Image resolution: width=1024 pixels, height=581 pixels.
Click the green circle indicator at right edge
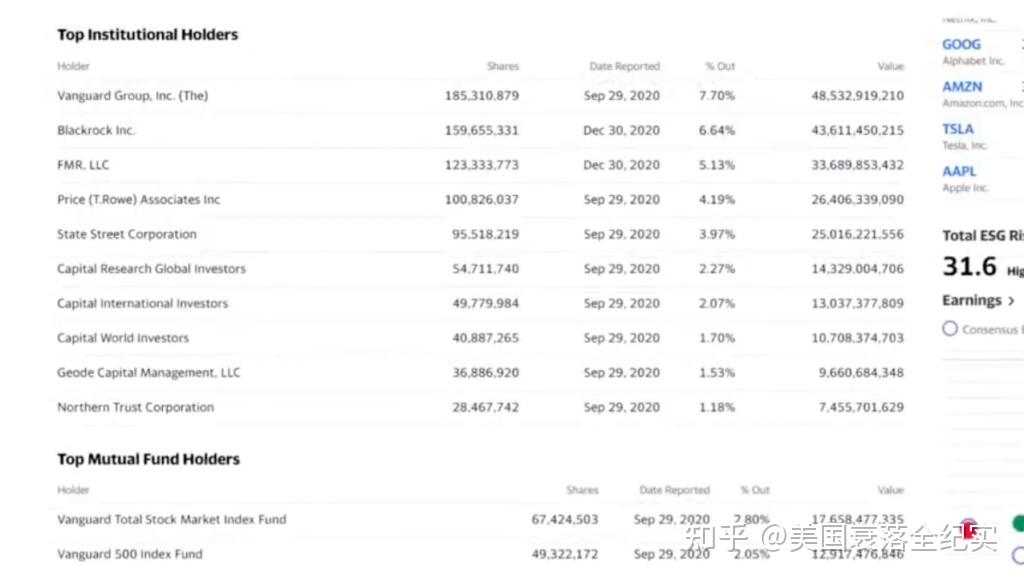1018,523
